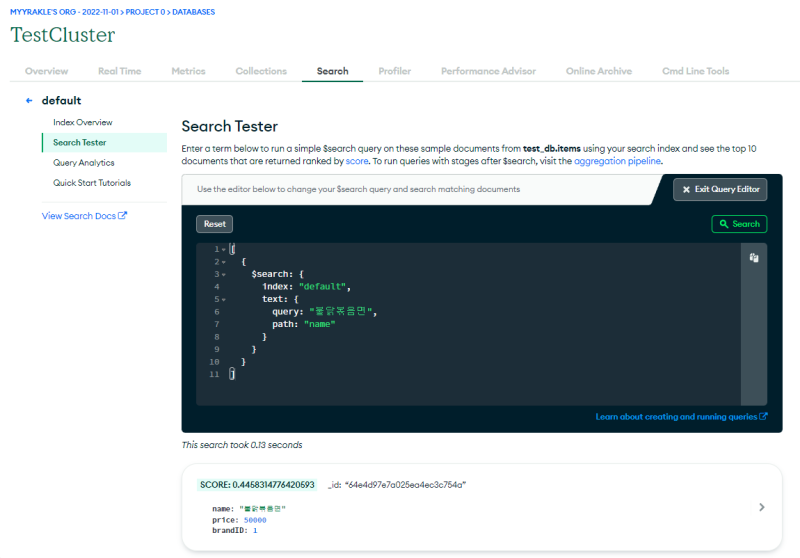Open Query Analytics in the sidebar
This screenshot has height=558, width=800.
pyautogui.click(x=84, y=163)
